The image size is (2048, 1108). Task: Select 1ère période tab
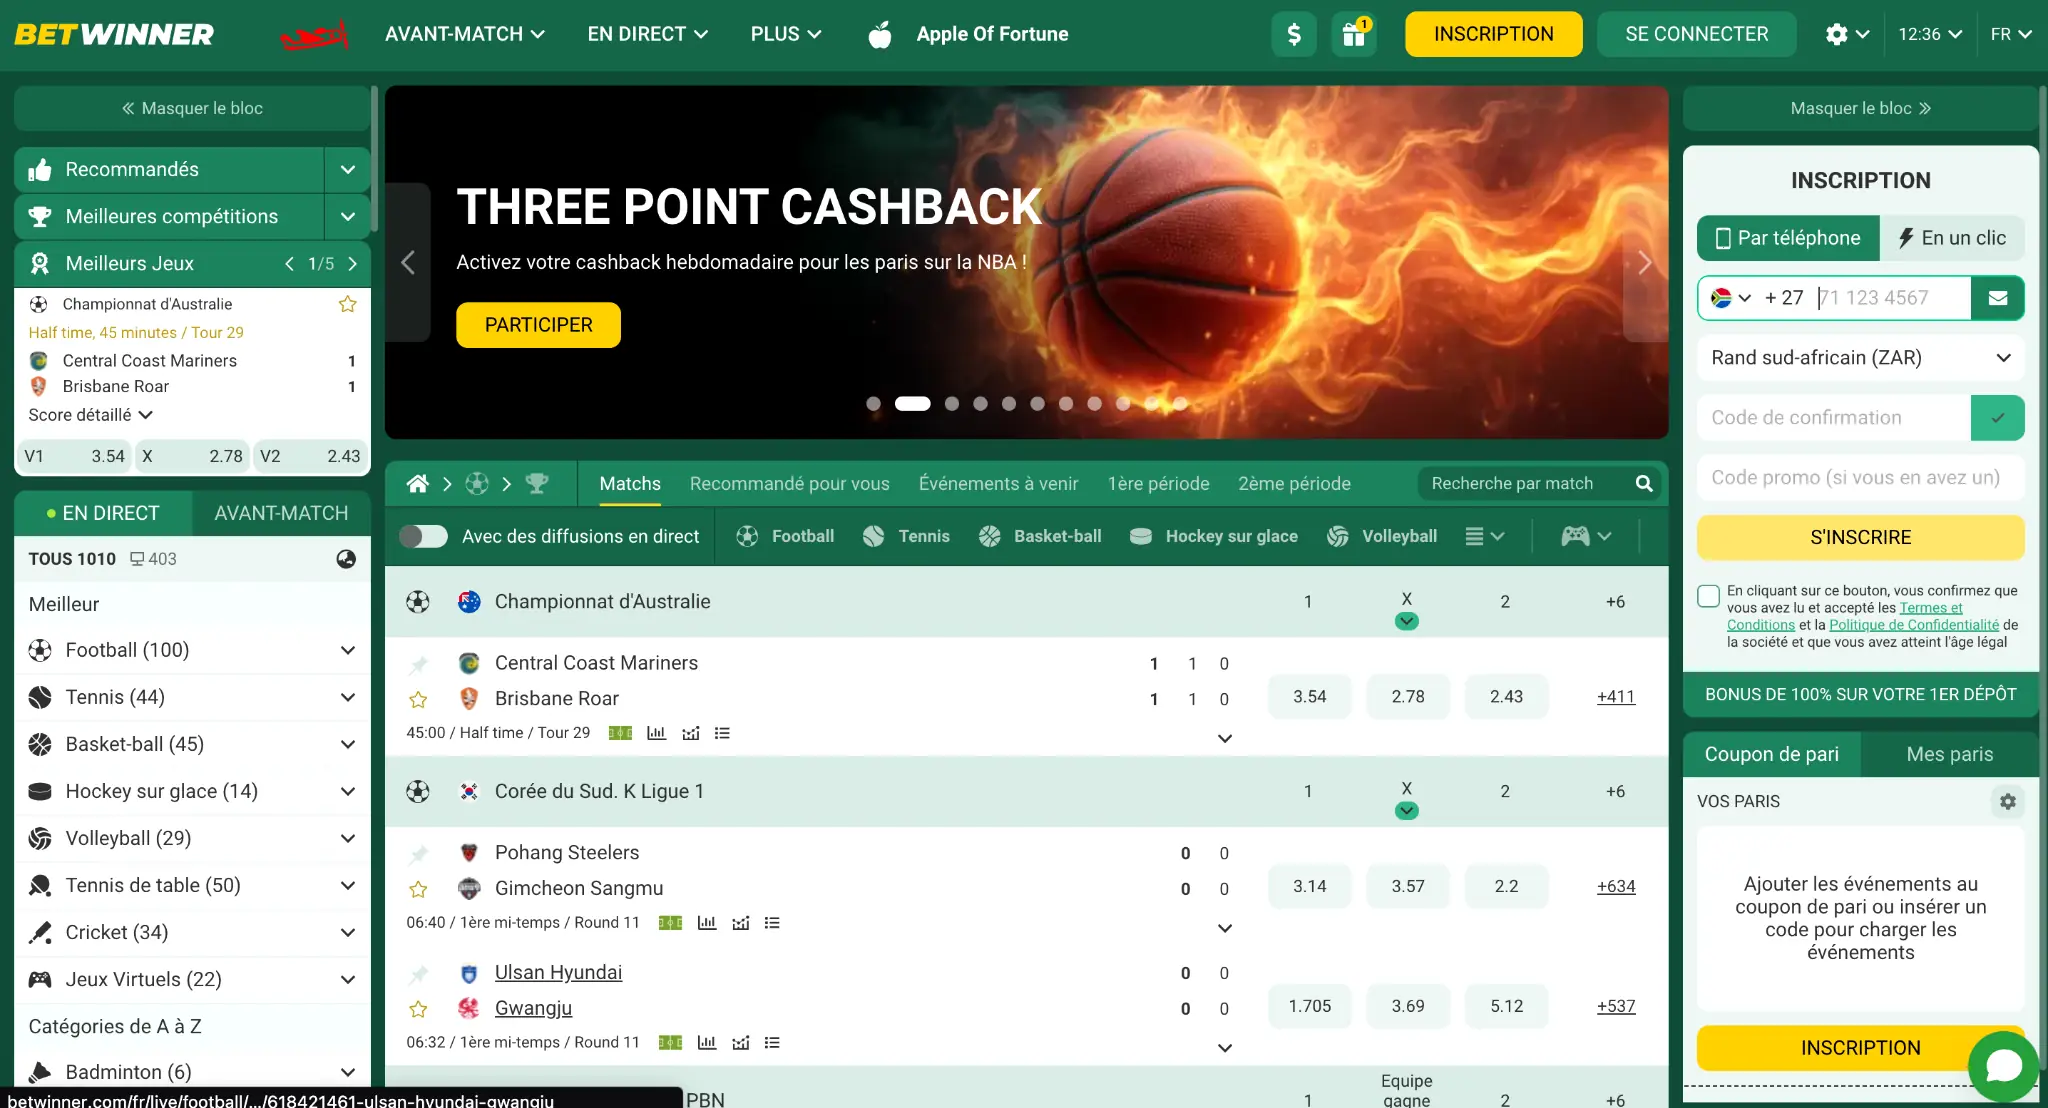pyautogui.click(x=1158, y=484)
